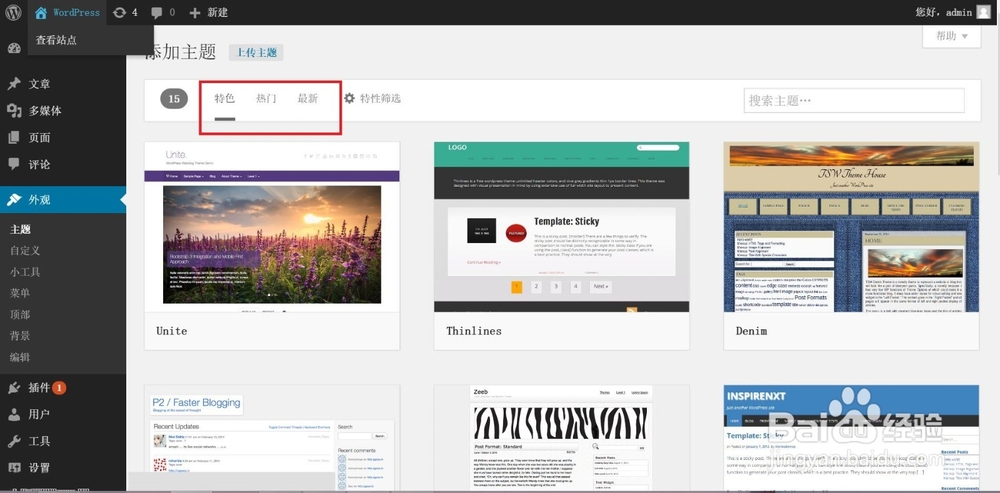
Task: Select the P2 Faster Blogging theme thumbnail
Action: click(x=272, y=438)
